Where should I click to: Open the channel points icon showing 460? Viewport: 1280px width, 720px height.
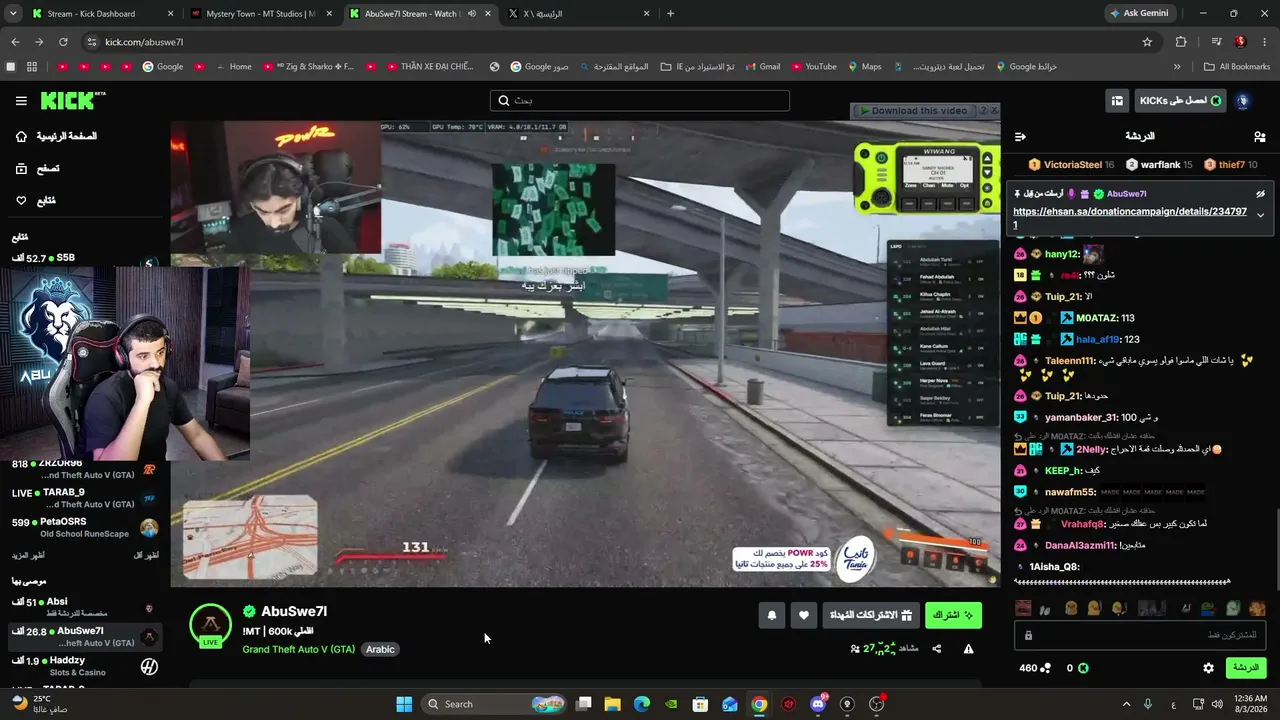[1035, 668]
